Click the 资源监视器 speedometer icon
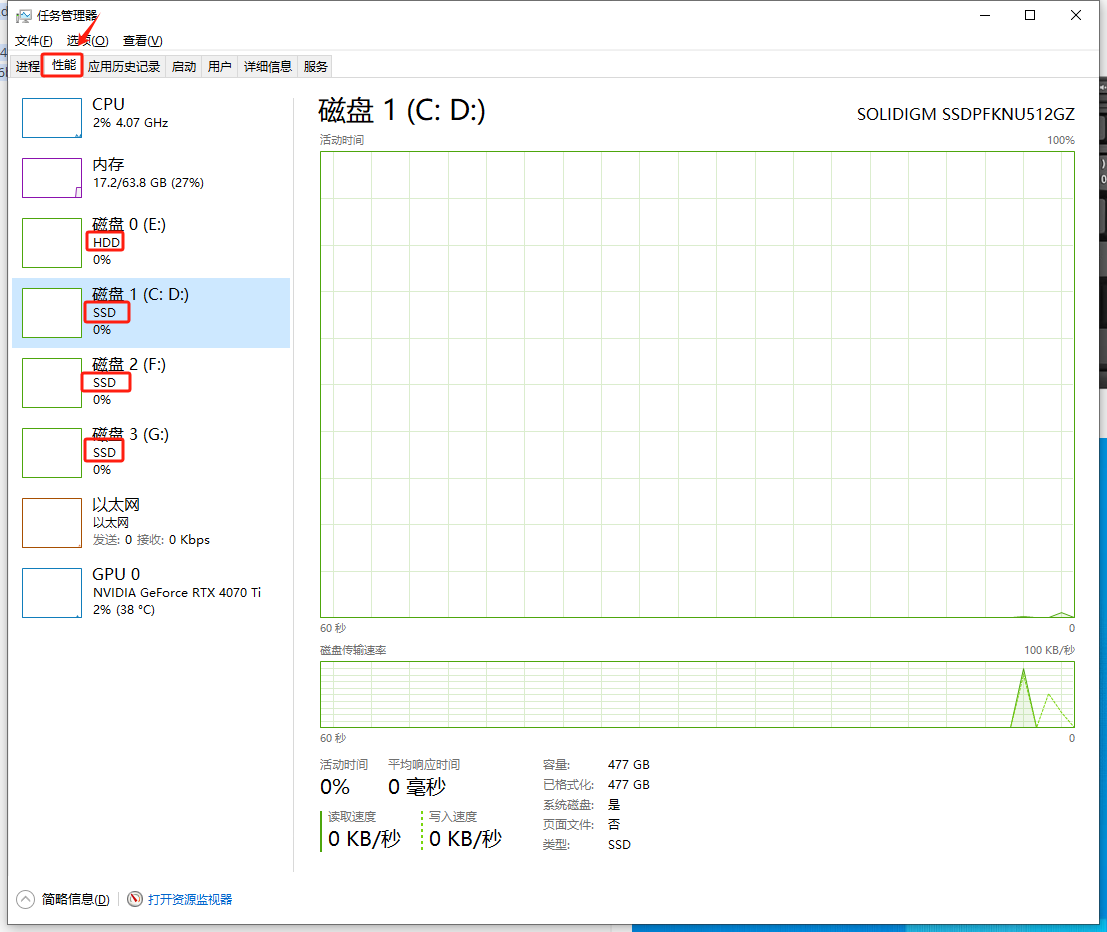 point(135,899)
